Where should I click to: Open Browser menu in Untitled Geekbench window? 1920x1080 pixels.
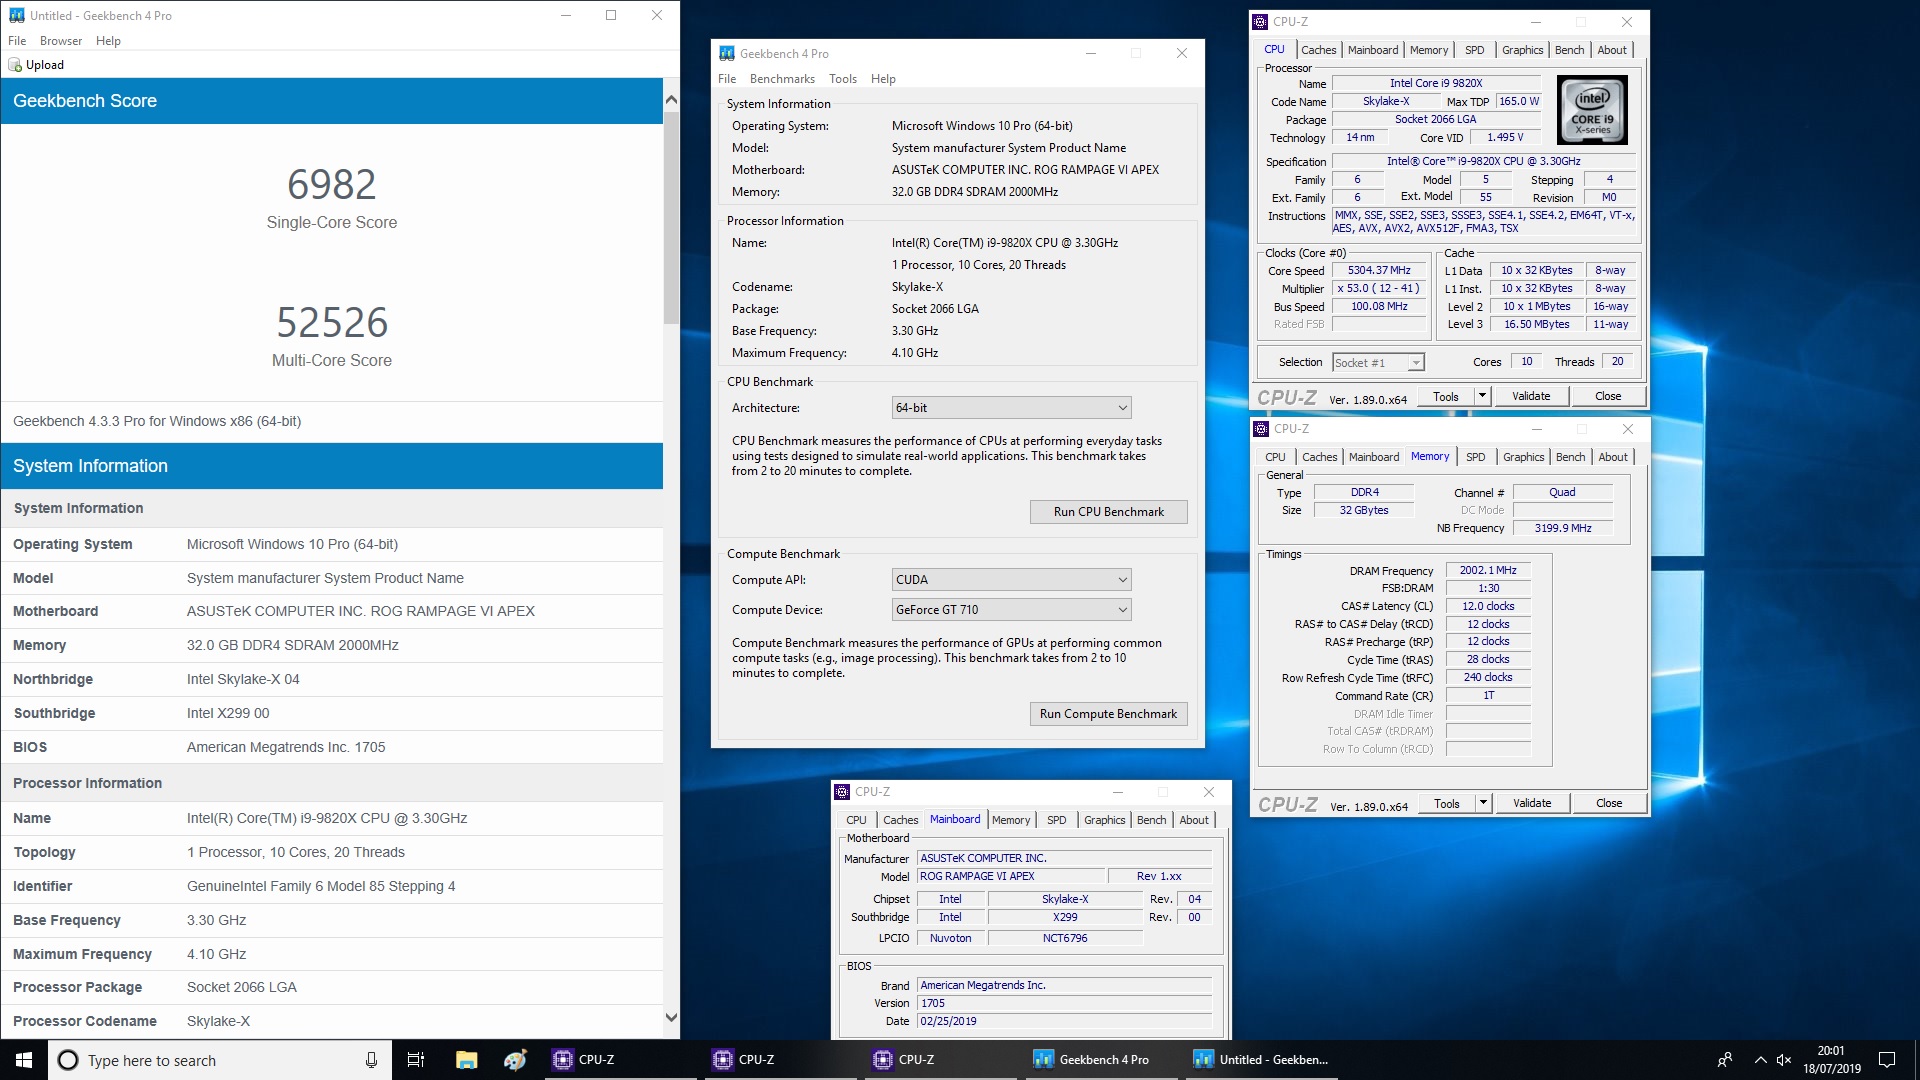[61, 41]
